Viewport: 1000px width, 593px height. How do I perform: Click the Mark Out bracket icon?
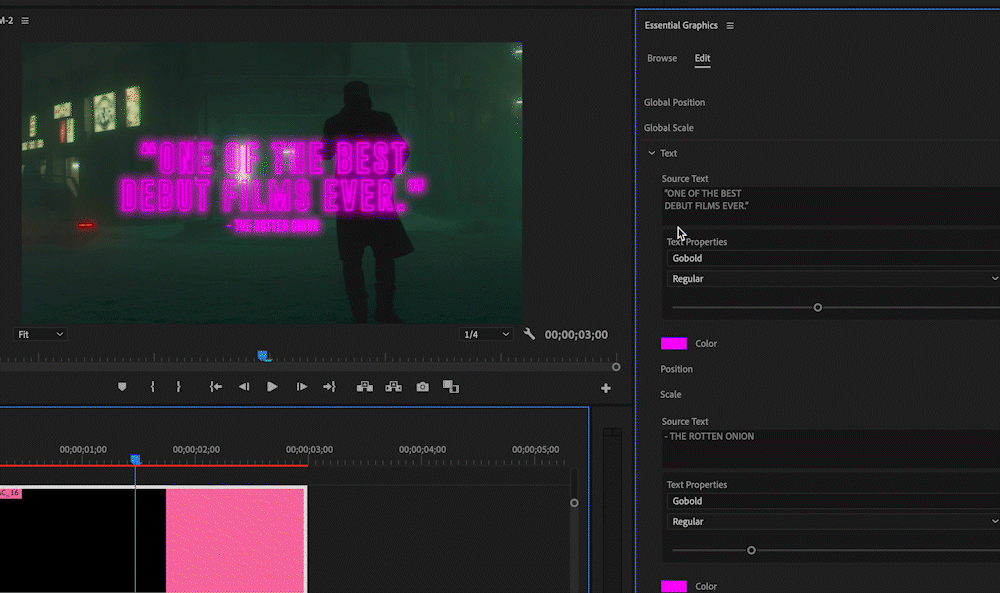(x=178, y=387)
